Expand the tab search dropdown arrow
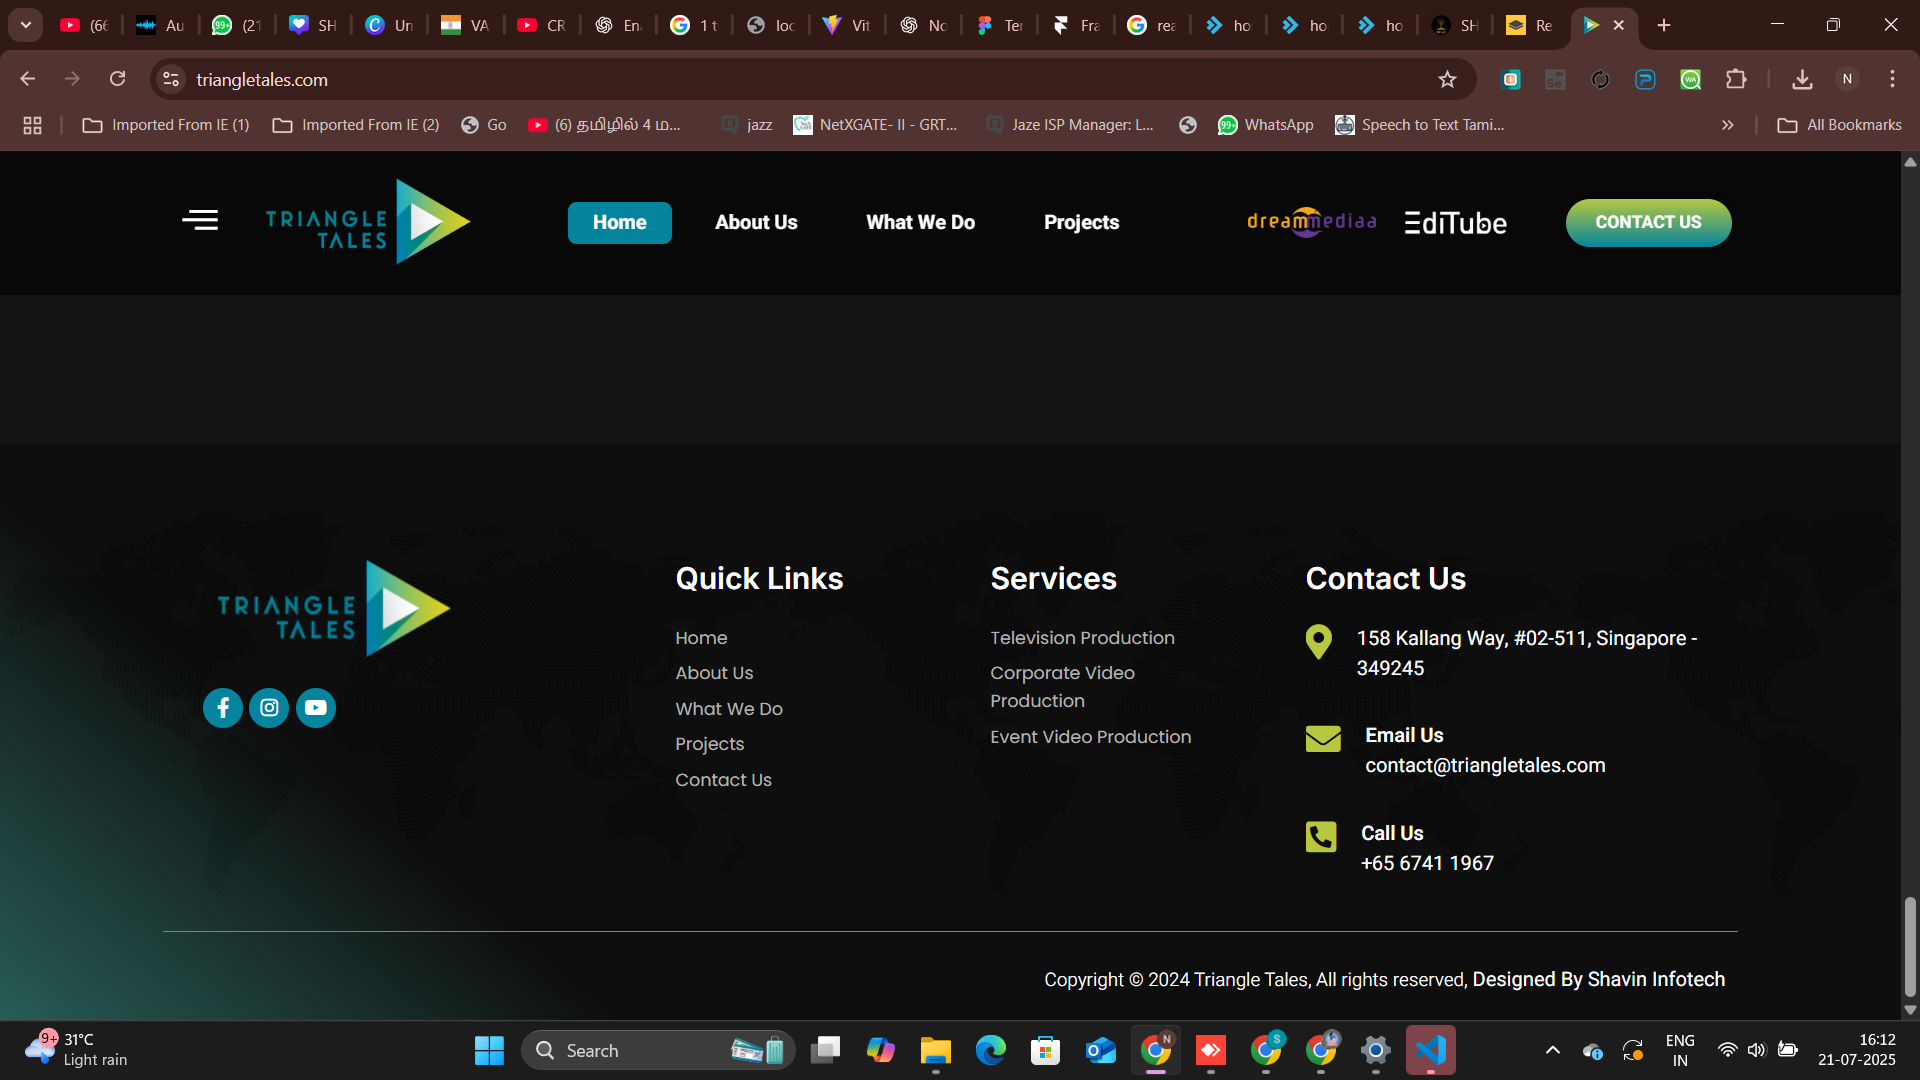Image resolution: width=1920 pixels, height=1080 pixels. pos(26,25)
